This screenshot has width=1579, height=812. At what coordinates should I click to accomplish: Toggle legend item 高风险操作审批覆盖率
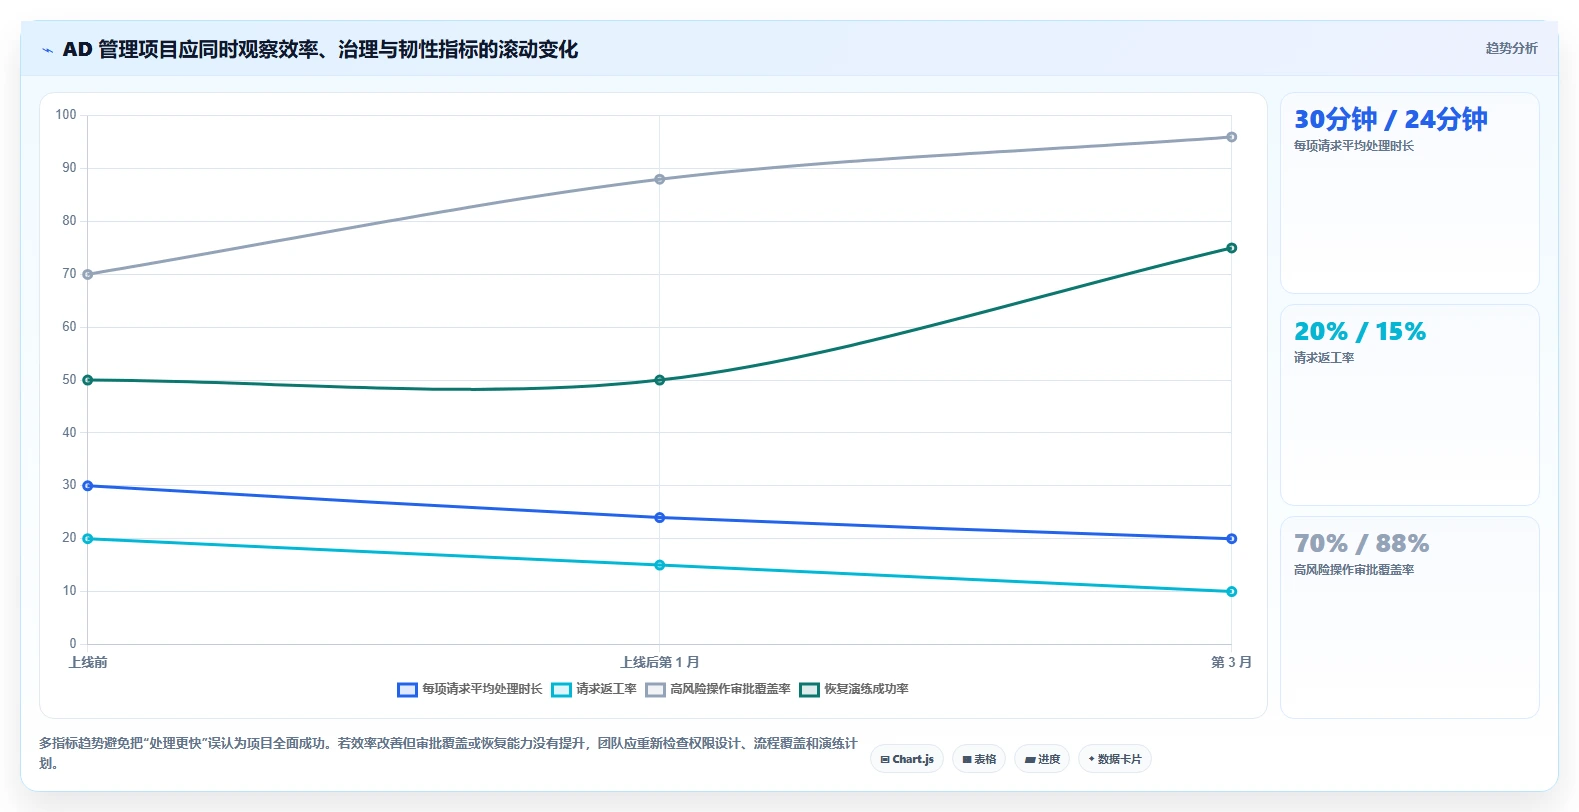(718, 689)
